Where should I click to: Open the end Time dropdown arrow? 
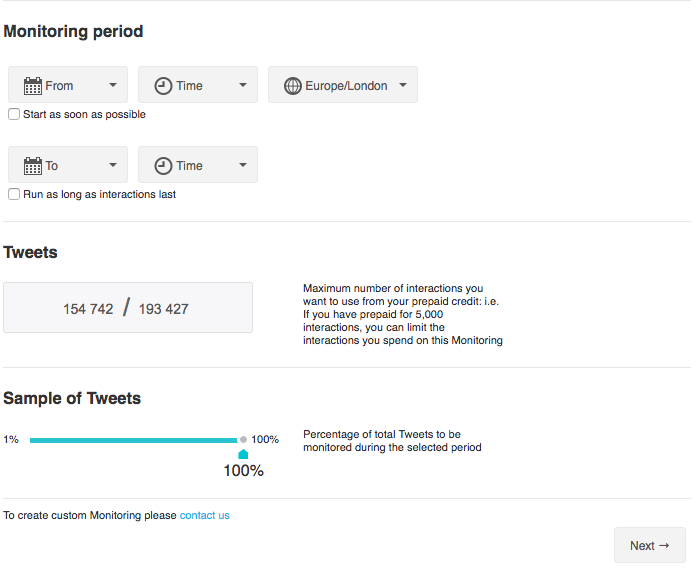pyautogui.click(x=243, y=165)
